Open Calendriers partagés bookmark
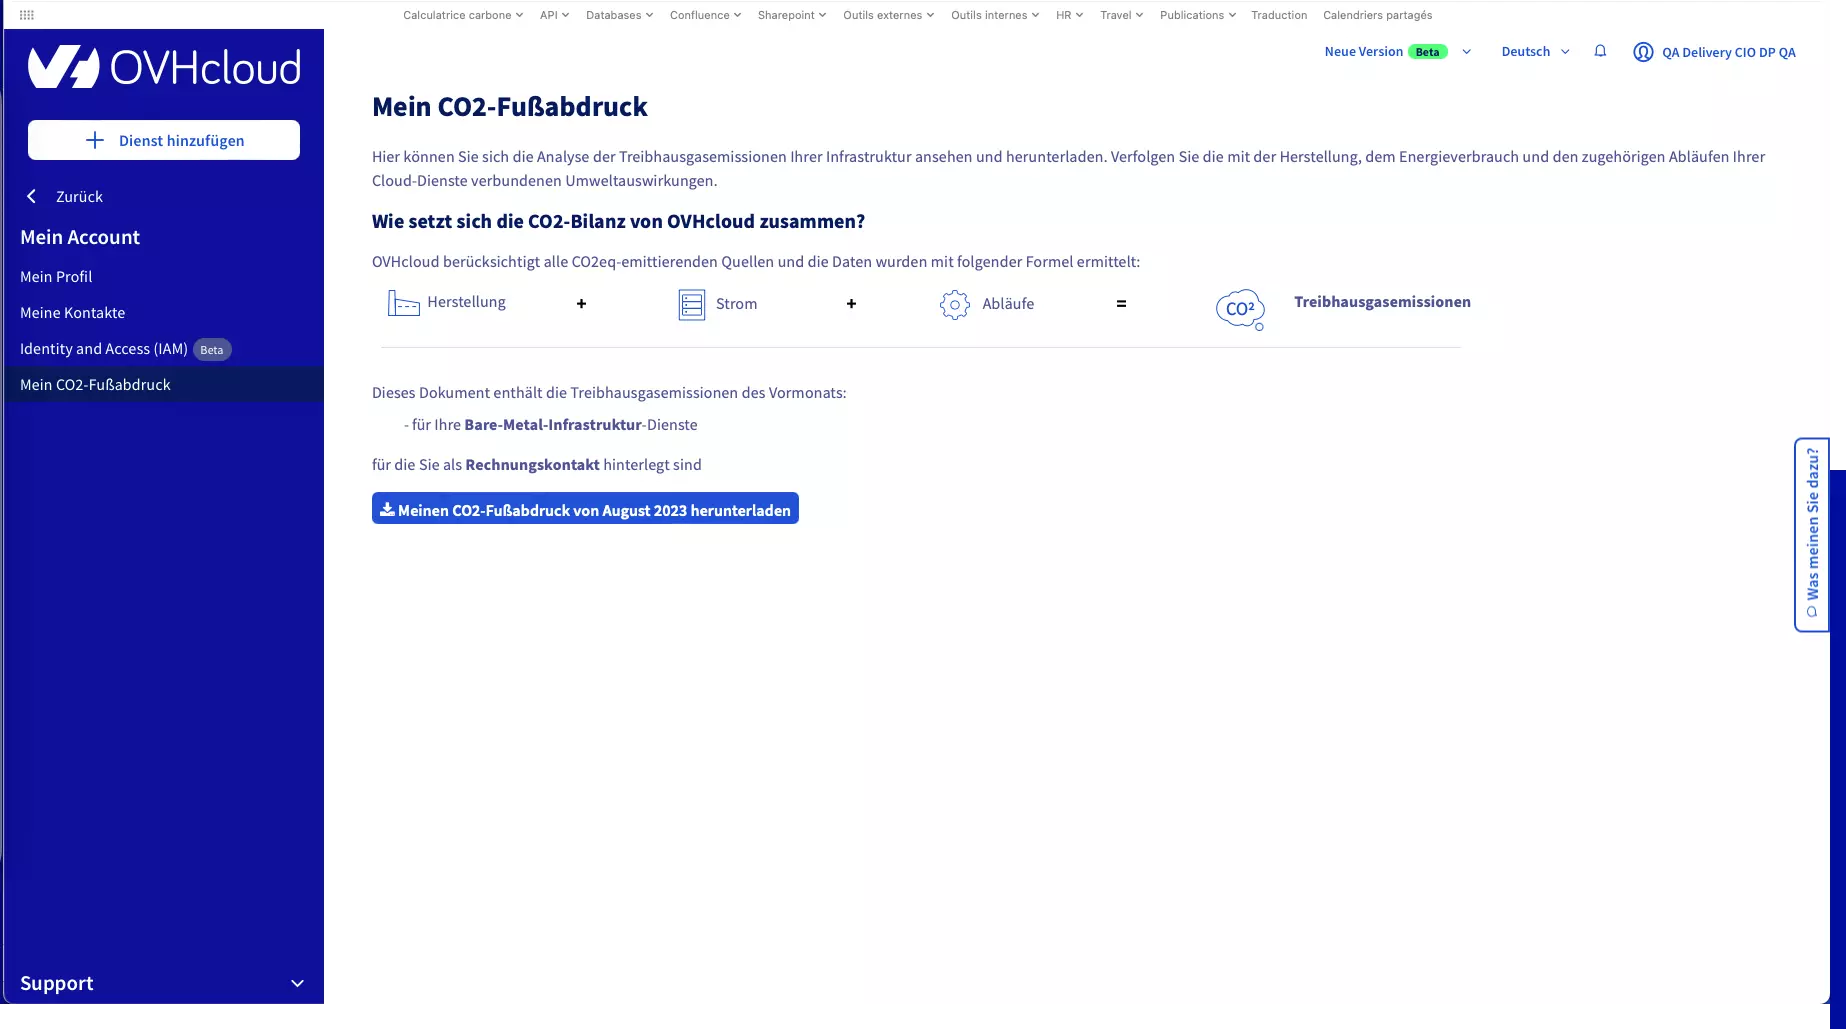 point(1377,15)
